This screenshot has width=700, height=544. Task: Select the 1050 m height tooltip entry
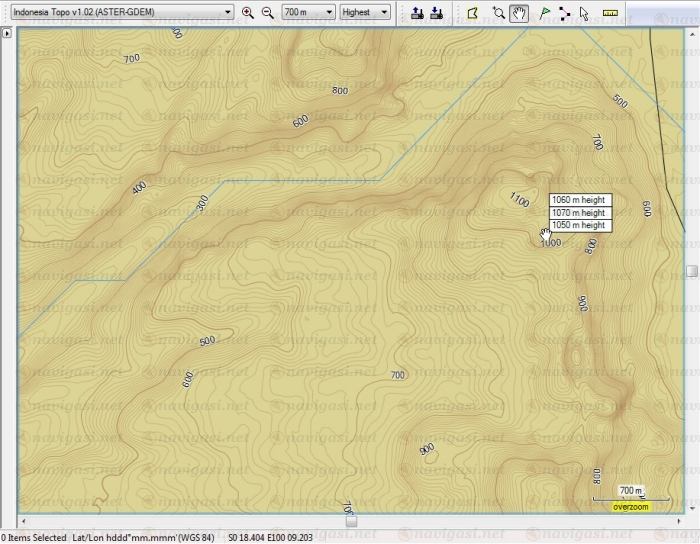(578, 226)
